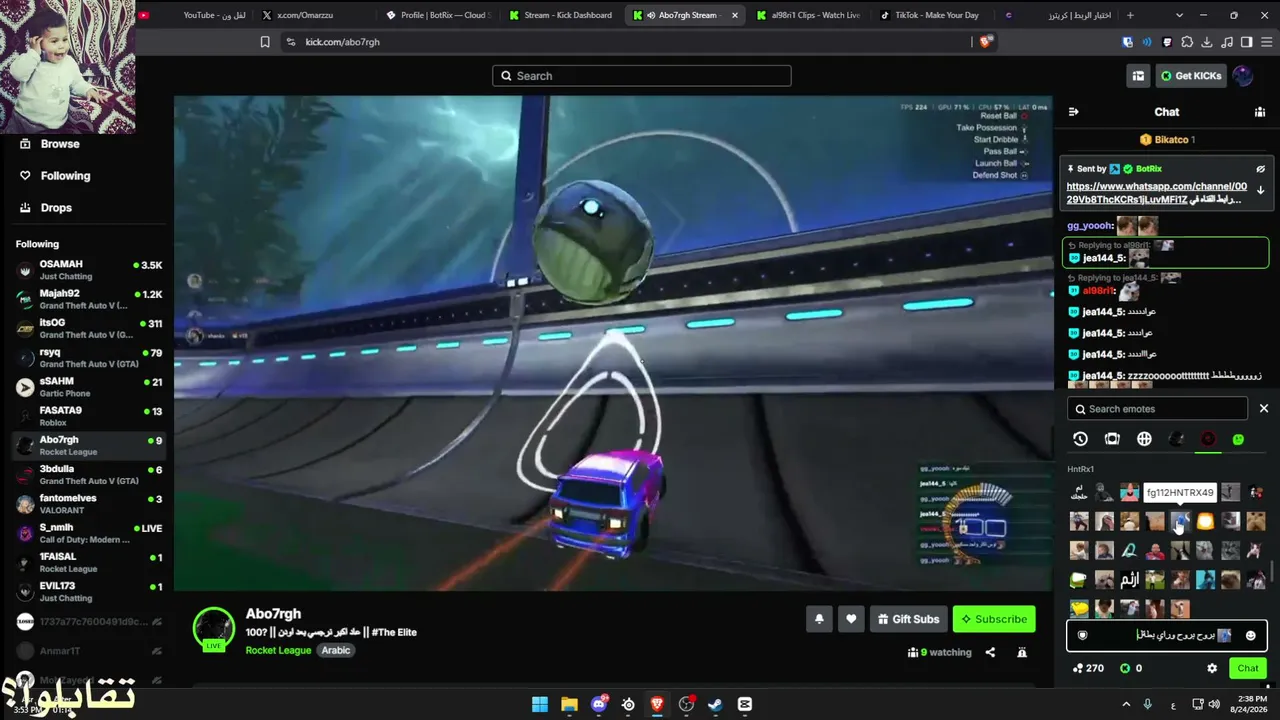
Task: Report the stream via flag icon
Action: tap(1022, 652)
